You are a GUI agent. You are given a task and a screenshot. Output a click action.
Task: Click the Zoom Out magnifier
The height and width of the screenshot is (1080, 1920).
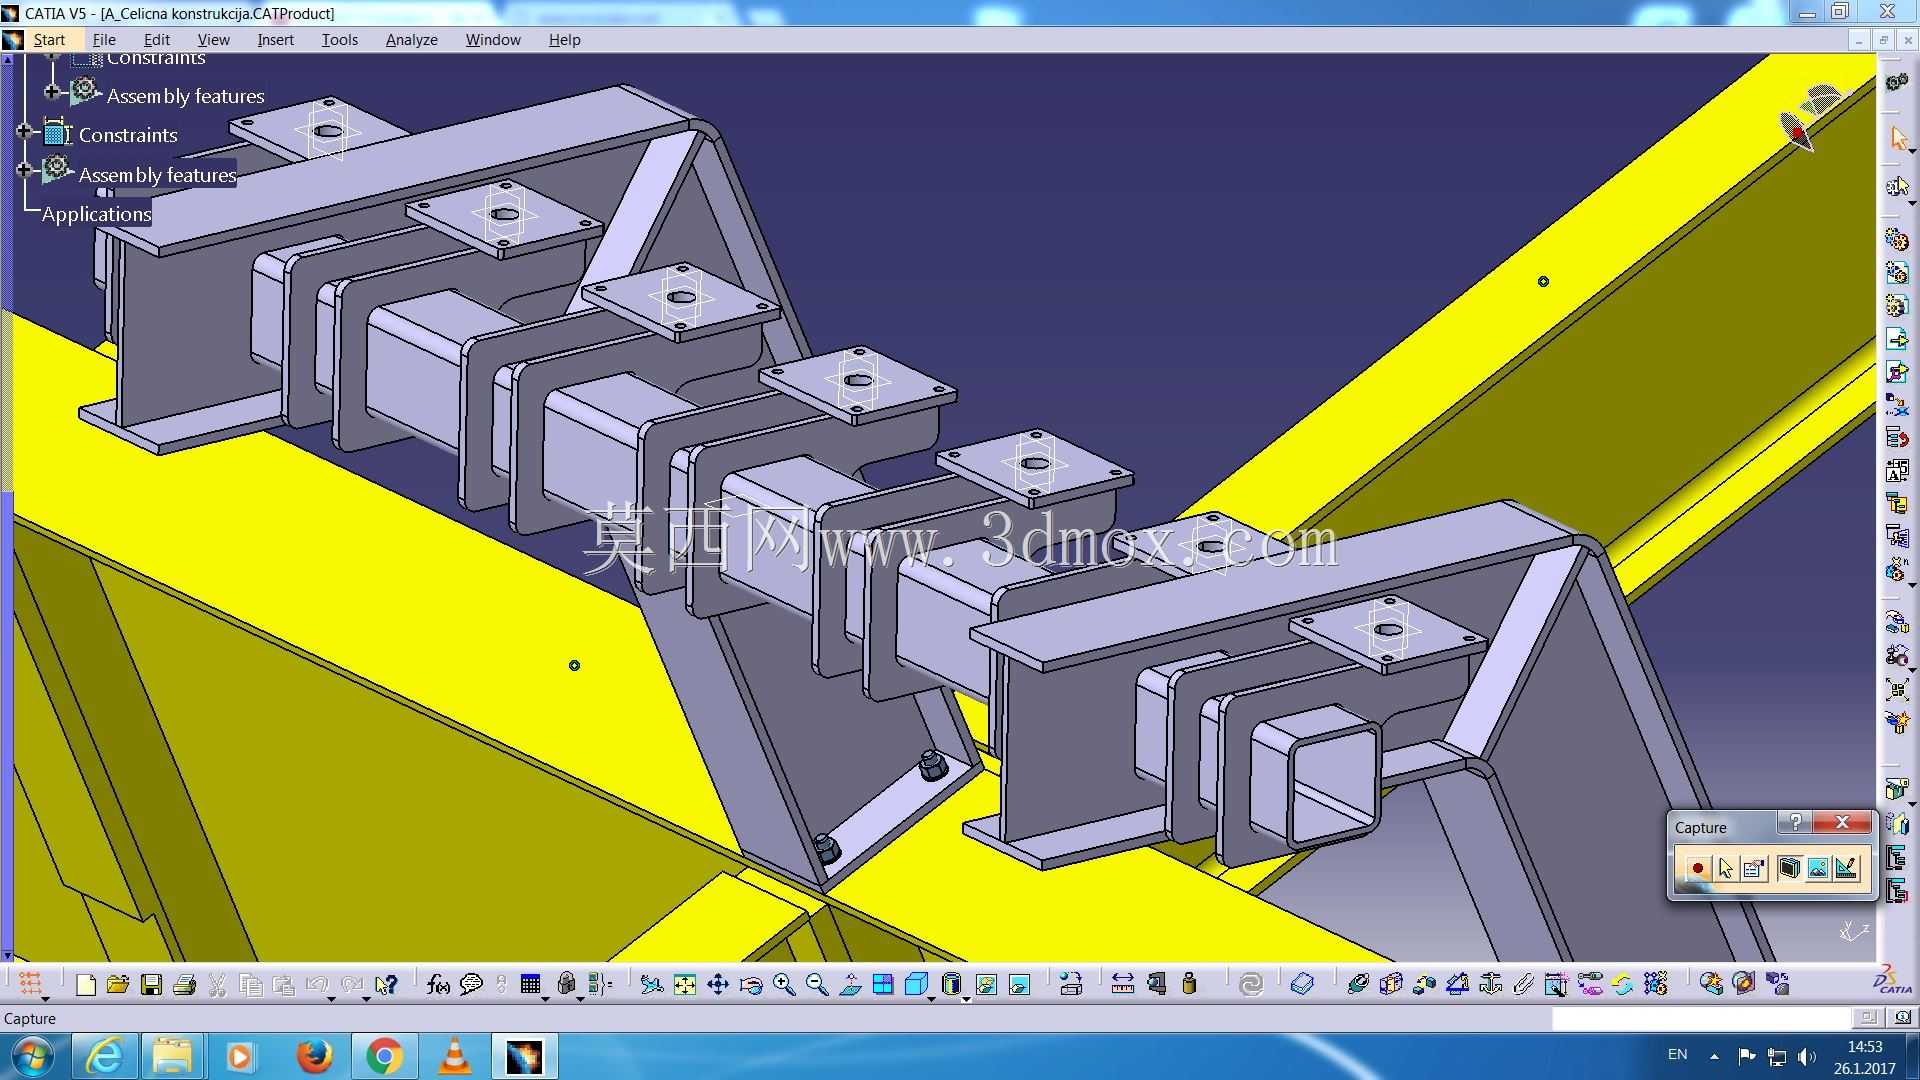pyautogui.click(x=817, y=985)
